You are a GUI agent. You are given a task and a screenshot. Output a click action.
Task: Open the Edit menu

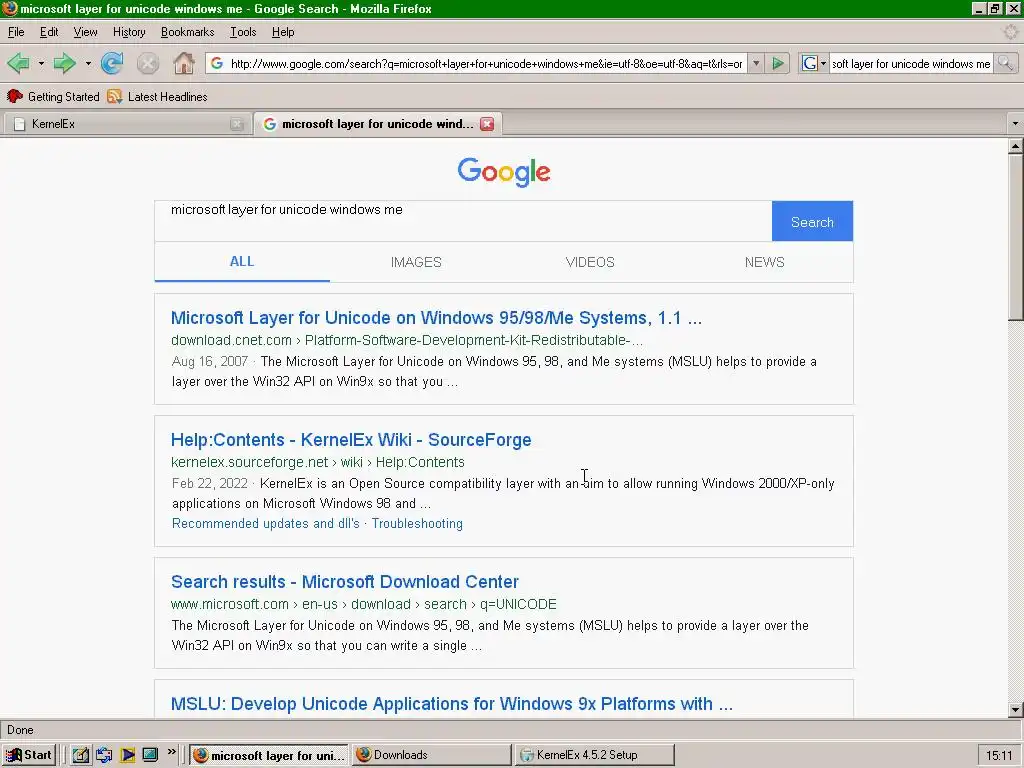49,32
